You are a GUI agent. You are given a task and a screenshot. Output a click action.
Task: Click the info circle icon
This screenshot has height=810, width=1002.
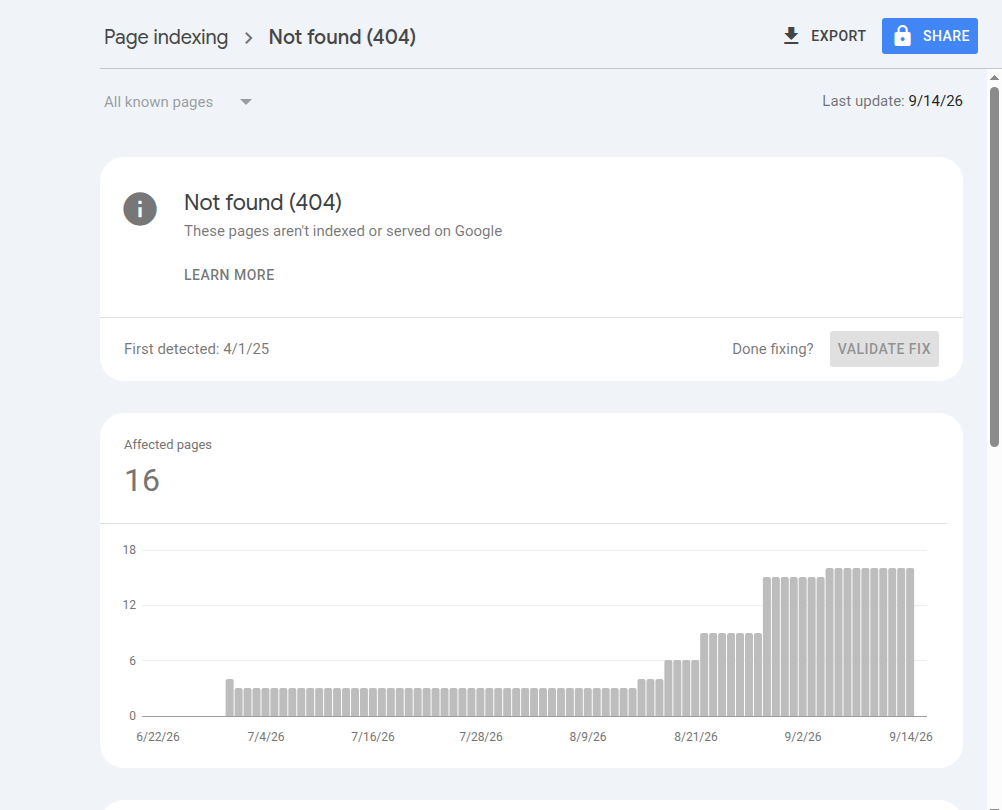pos(140,209)
